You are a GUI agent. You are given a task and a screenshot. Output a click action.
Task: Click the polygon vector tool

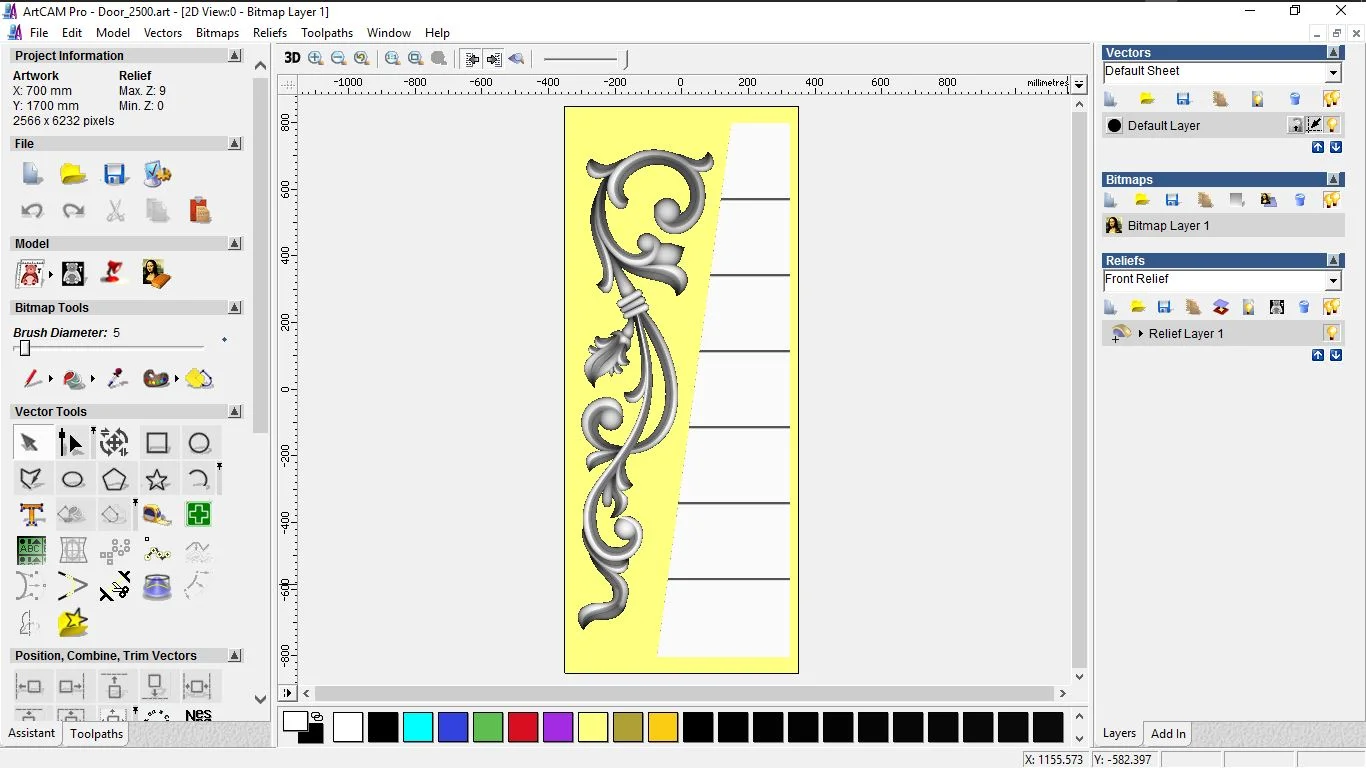(x=115, y=479)
